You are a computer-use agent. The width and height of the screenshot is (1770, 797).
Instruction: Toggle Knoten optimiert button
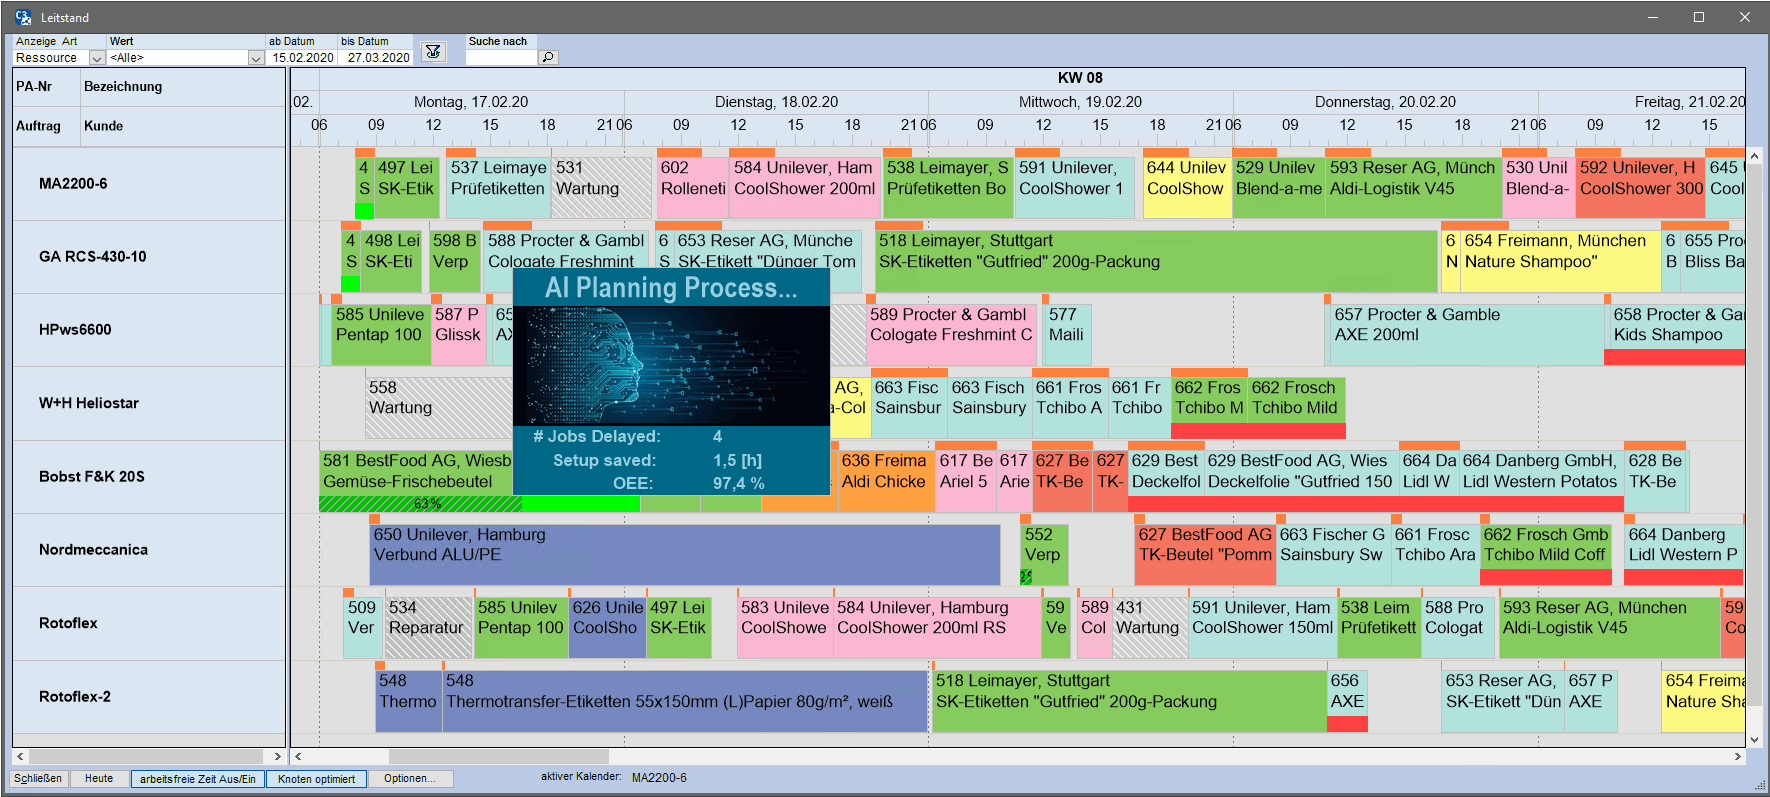tap(316, 779)
